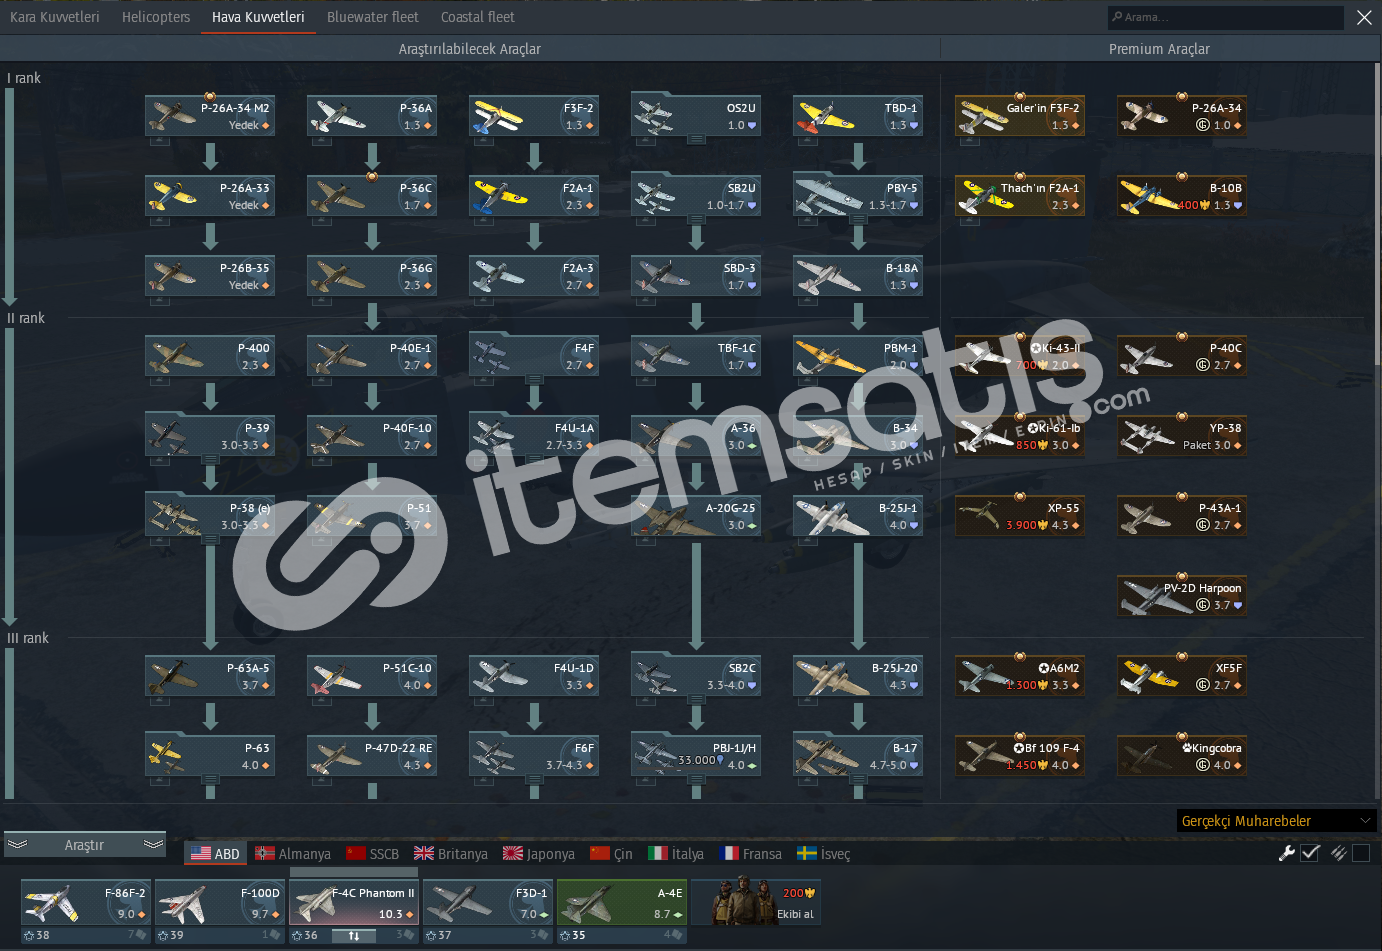Screen dimensions: 1382x951
Task: Open the Helicopters tab
Action: (156, 17)
